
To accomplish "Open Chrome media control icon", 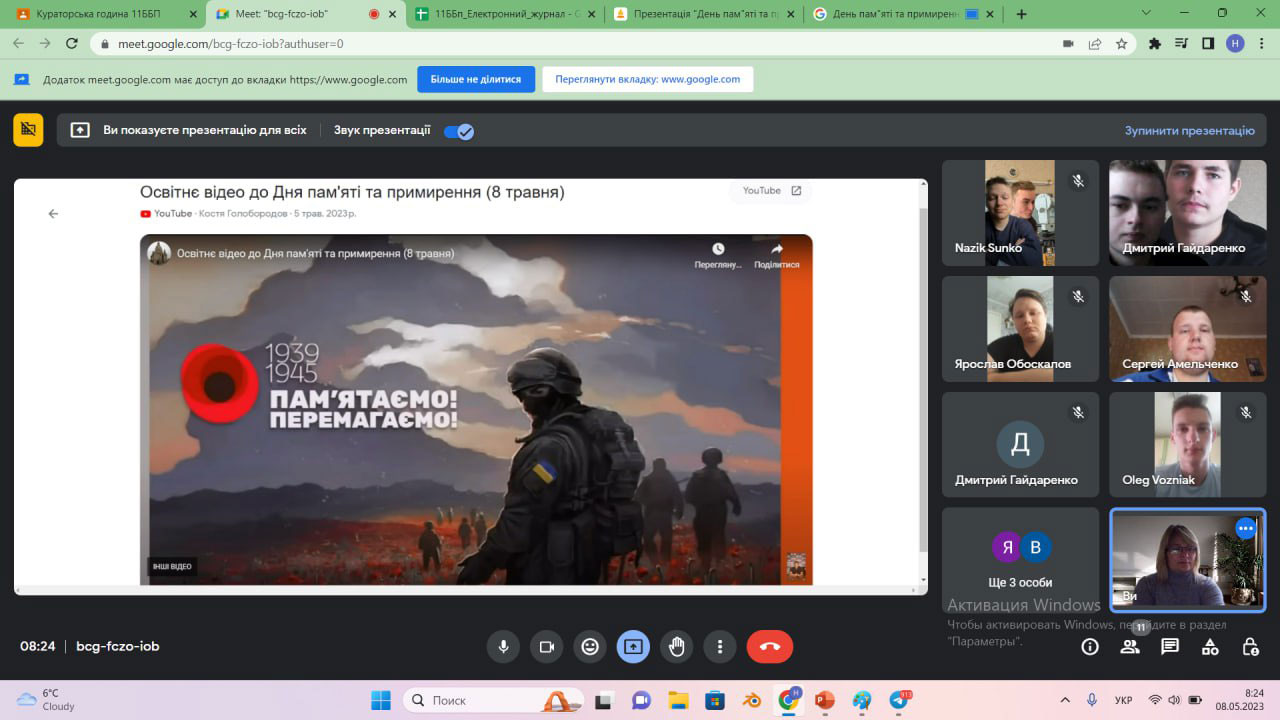I will (1182, 44).
